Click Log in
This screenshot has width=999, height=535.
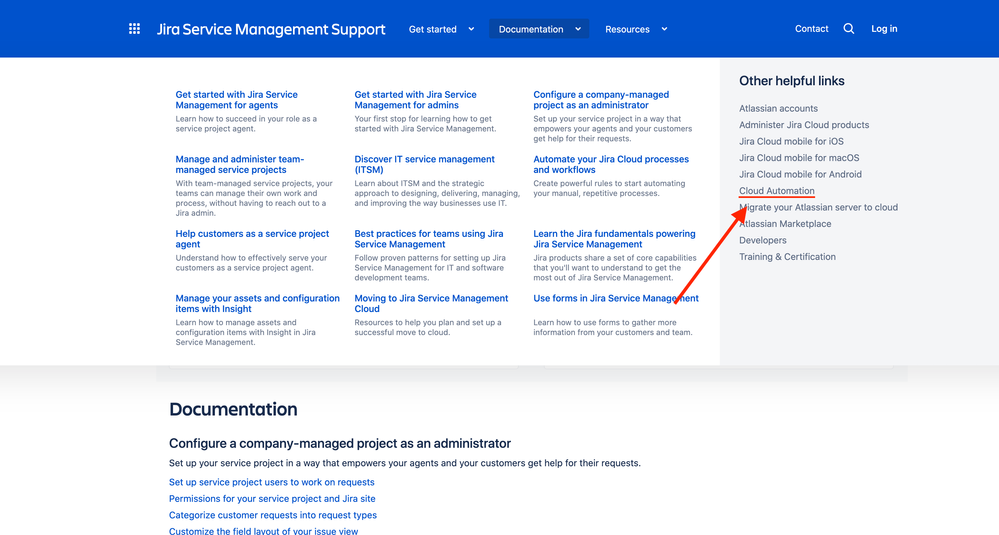pos(884,29)
